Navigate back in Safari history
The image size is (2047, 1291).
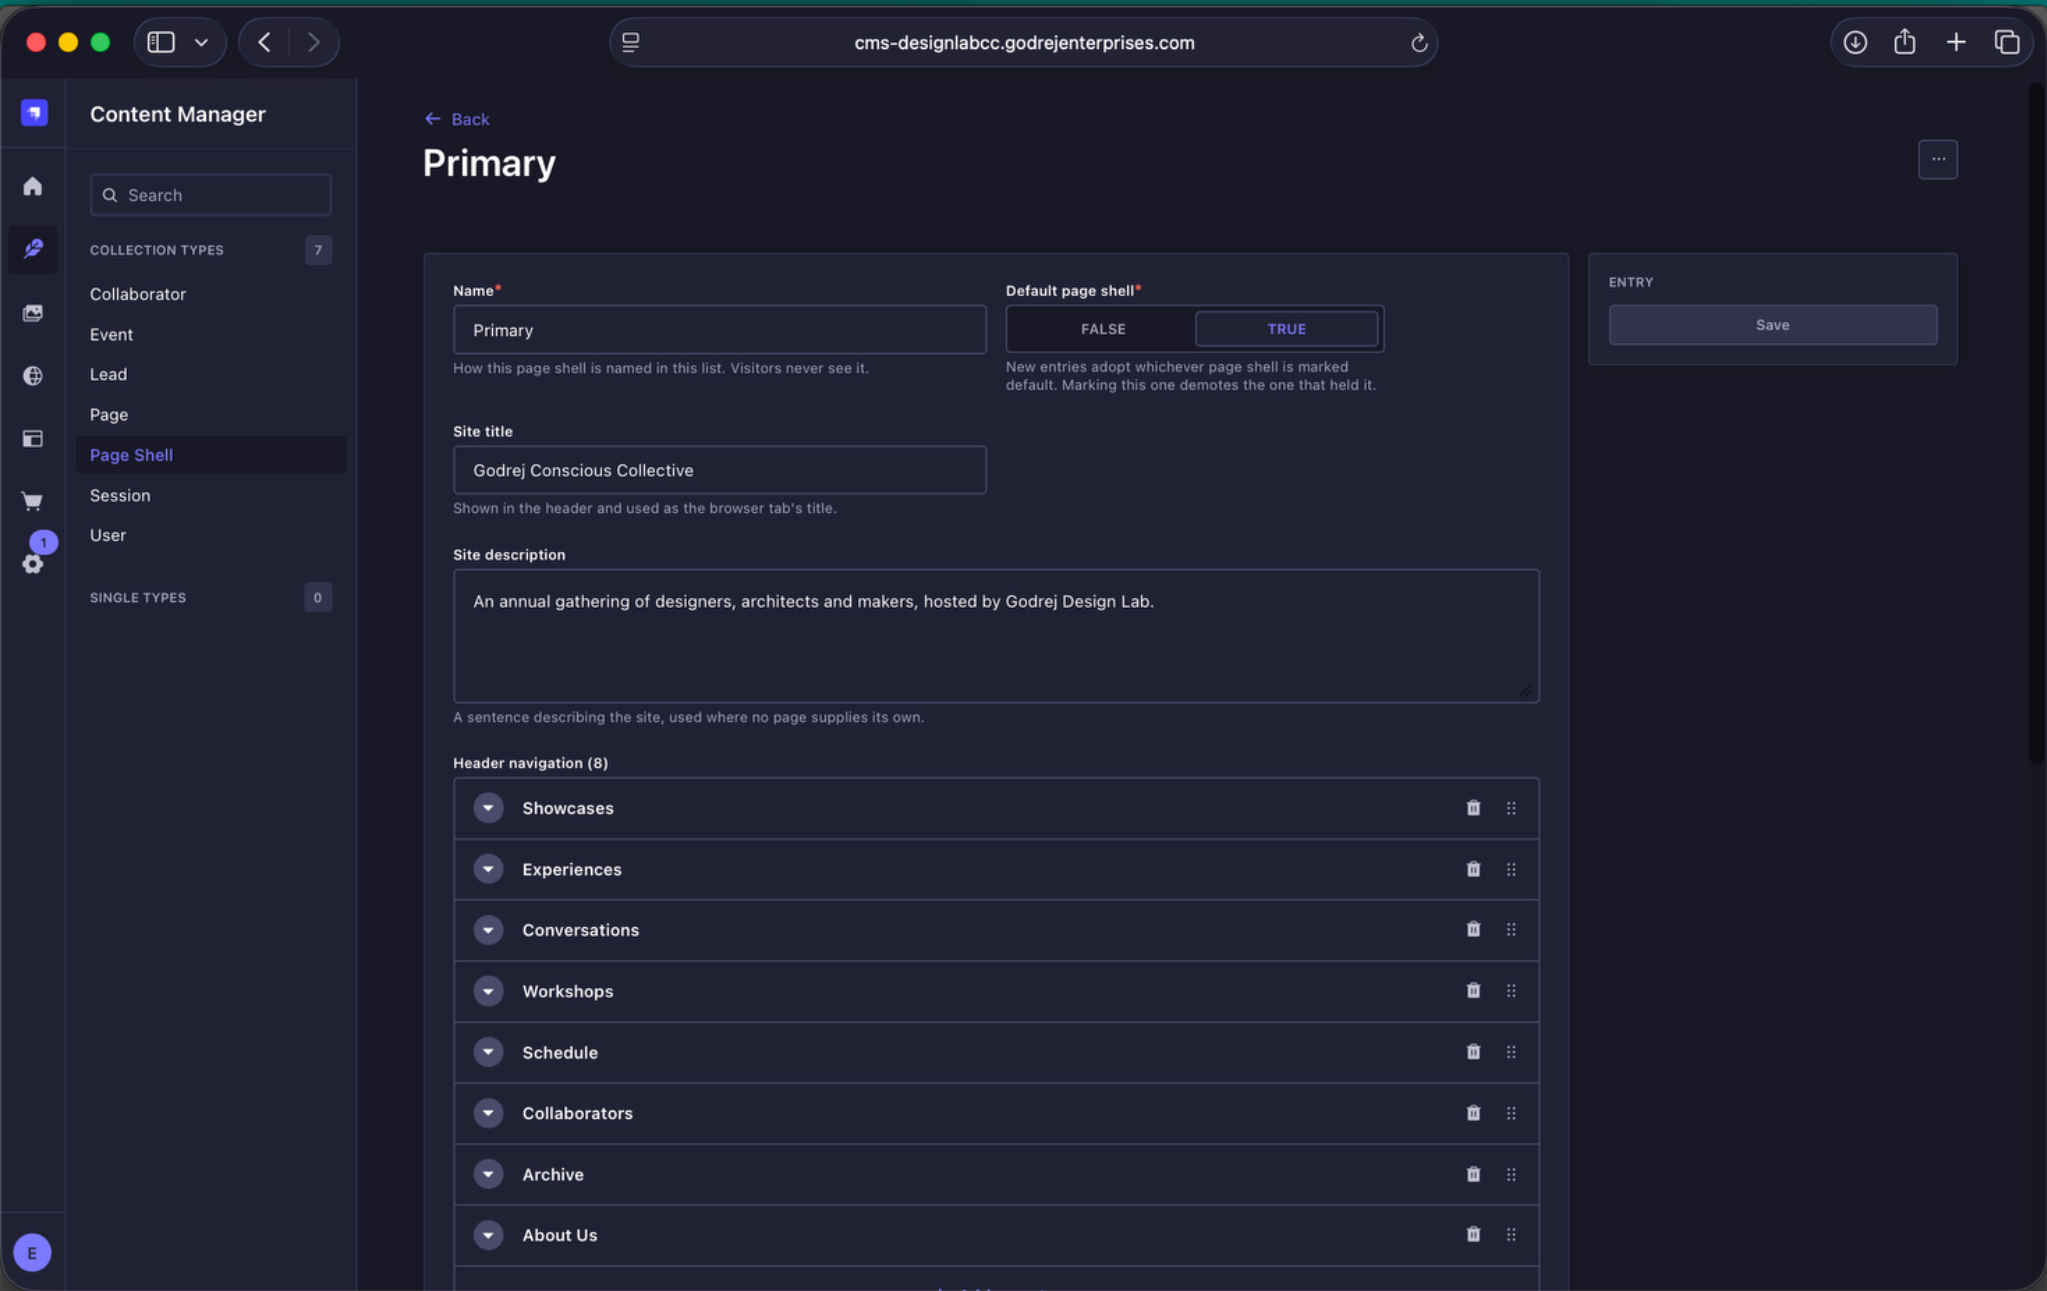[x=264, y=42]
